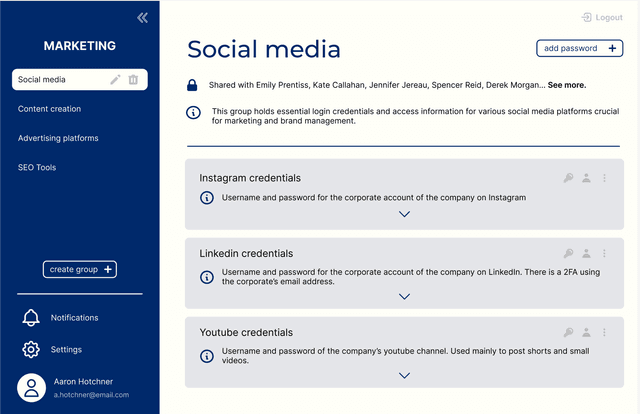Click the key icon on Instagram credentials

(x=568, y=178)
